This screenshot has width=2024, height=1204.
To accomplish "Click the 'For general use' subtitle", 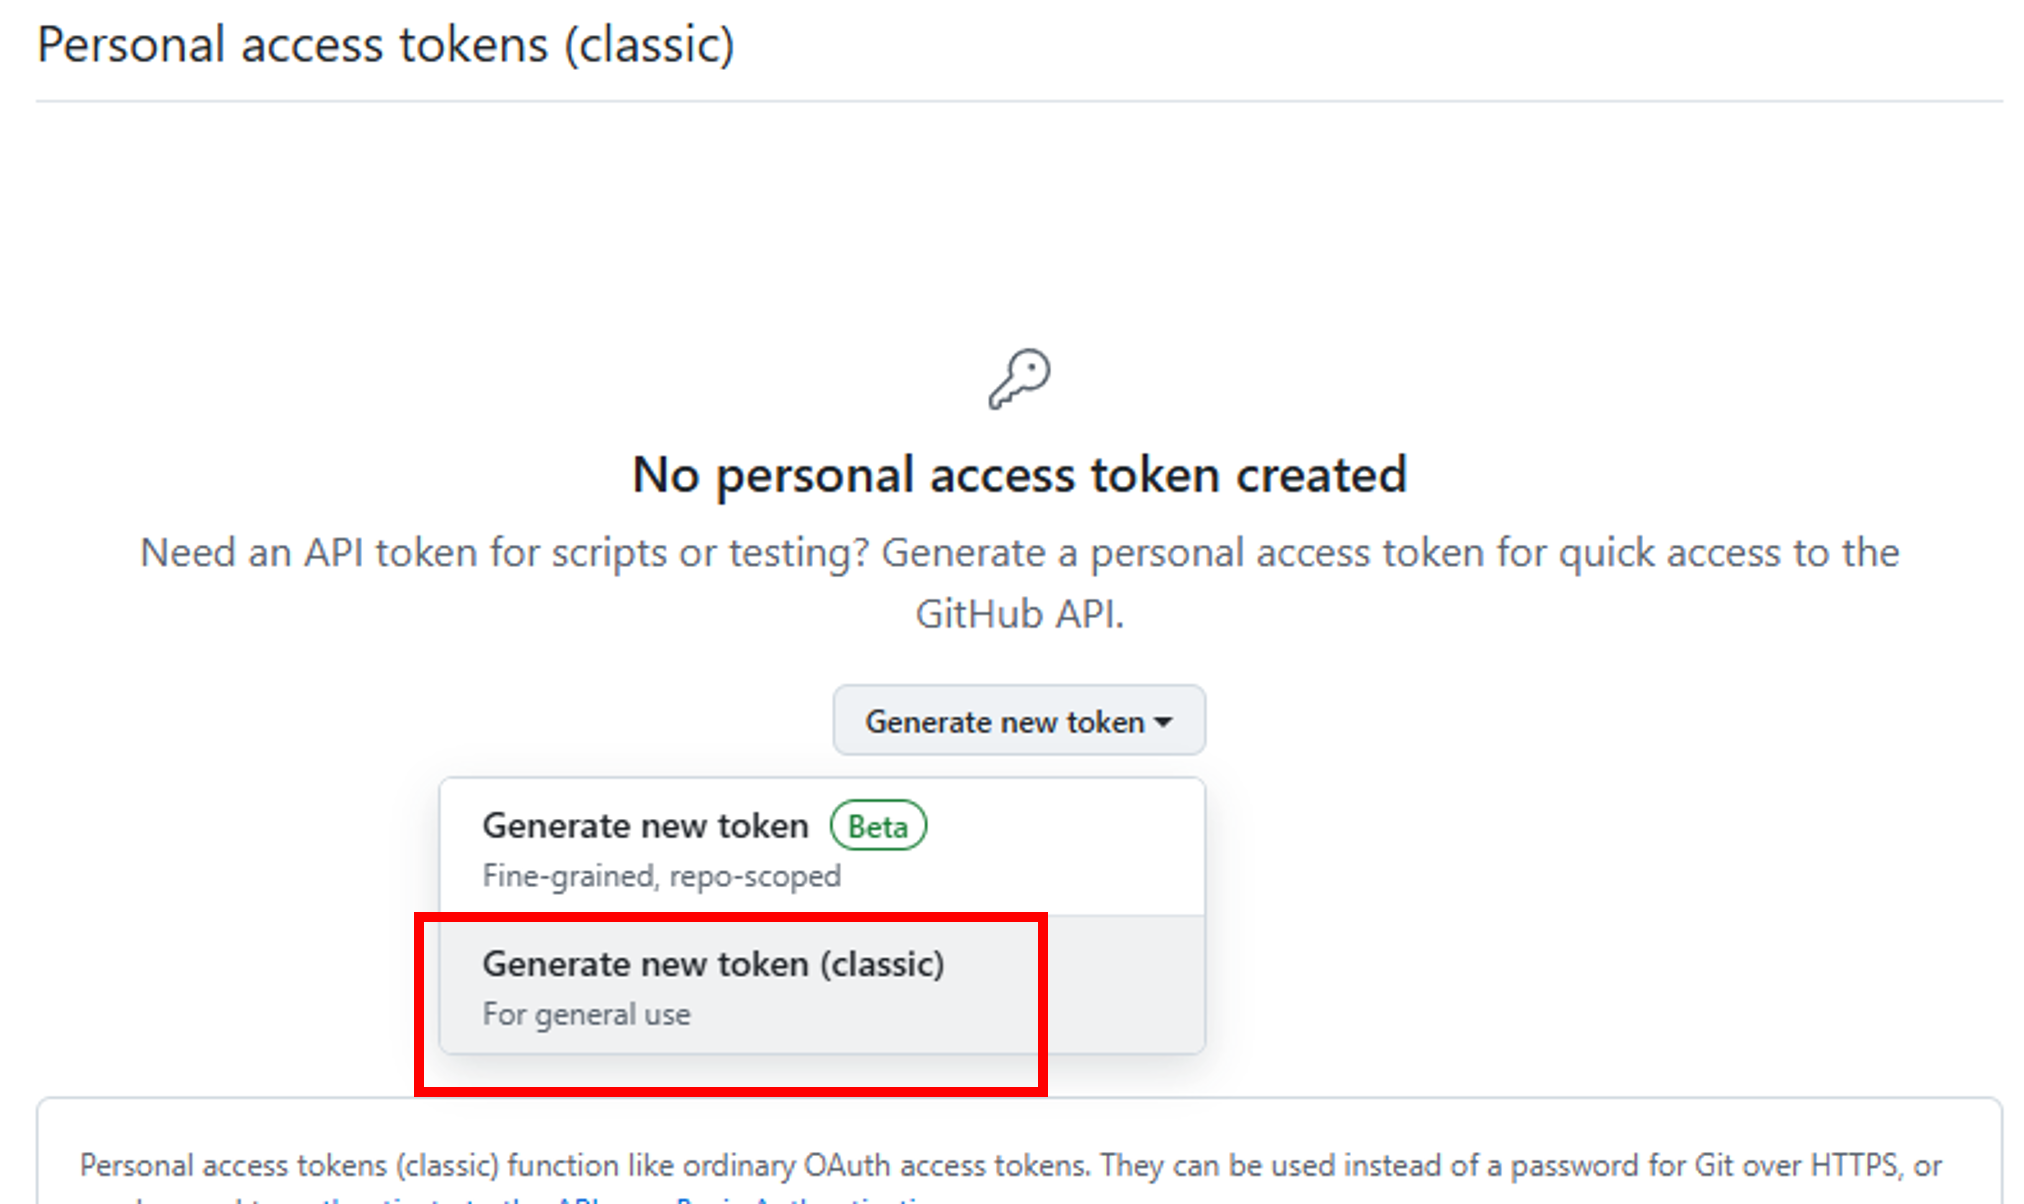I will (x=586, y=1014).
